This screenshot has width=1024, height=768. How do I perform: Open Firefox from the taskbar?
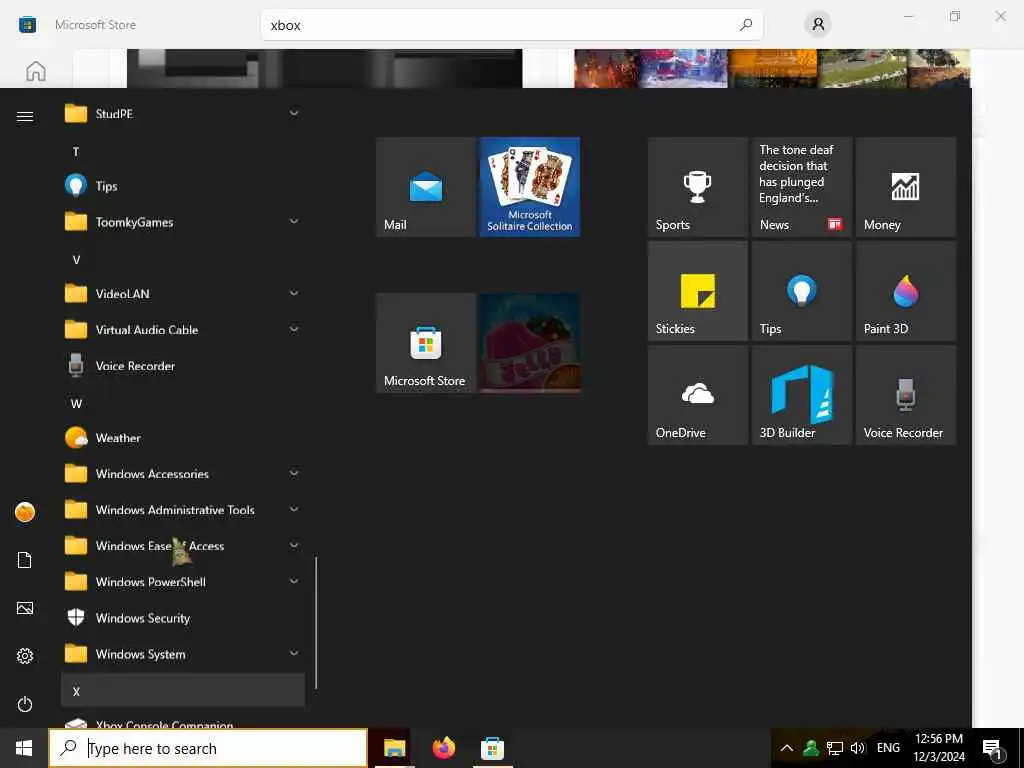coord(443,748)
